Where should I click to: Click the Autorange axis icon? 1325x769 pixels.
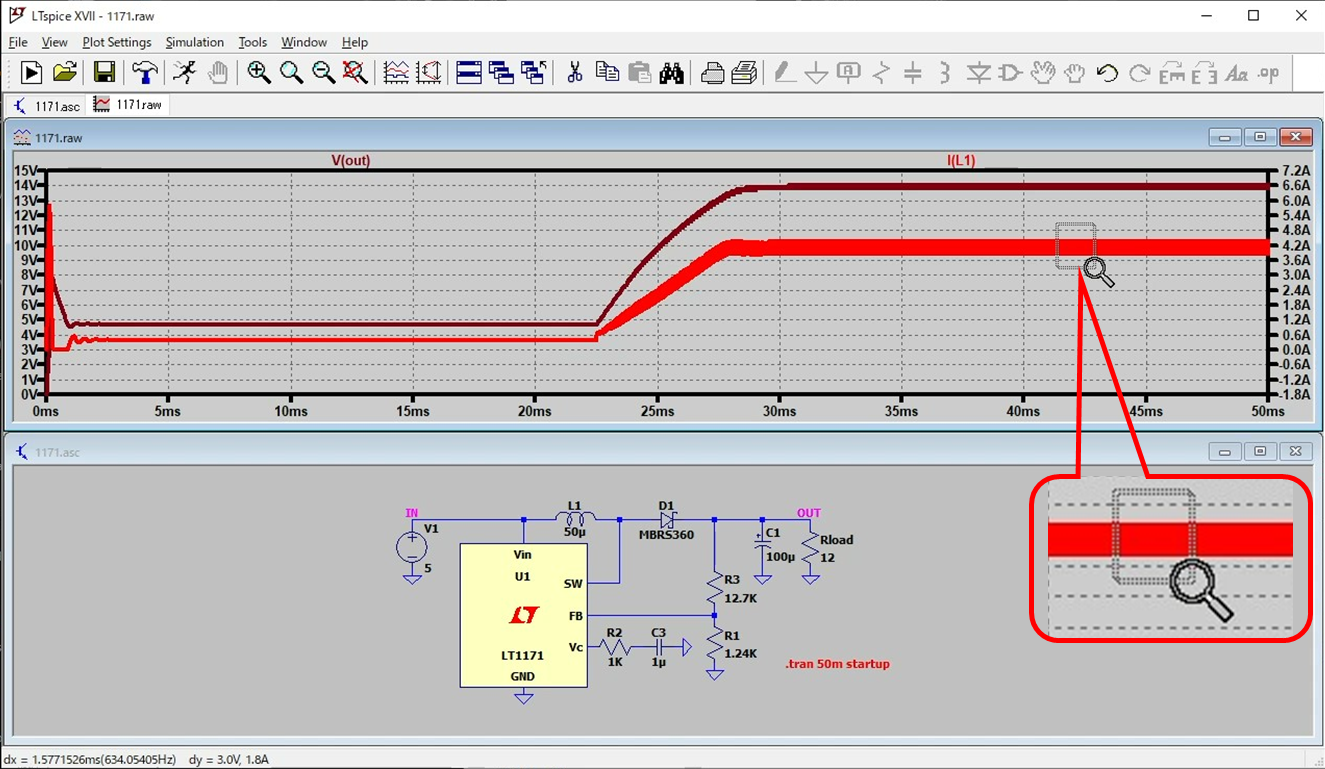coord(429,72)
